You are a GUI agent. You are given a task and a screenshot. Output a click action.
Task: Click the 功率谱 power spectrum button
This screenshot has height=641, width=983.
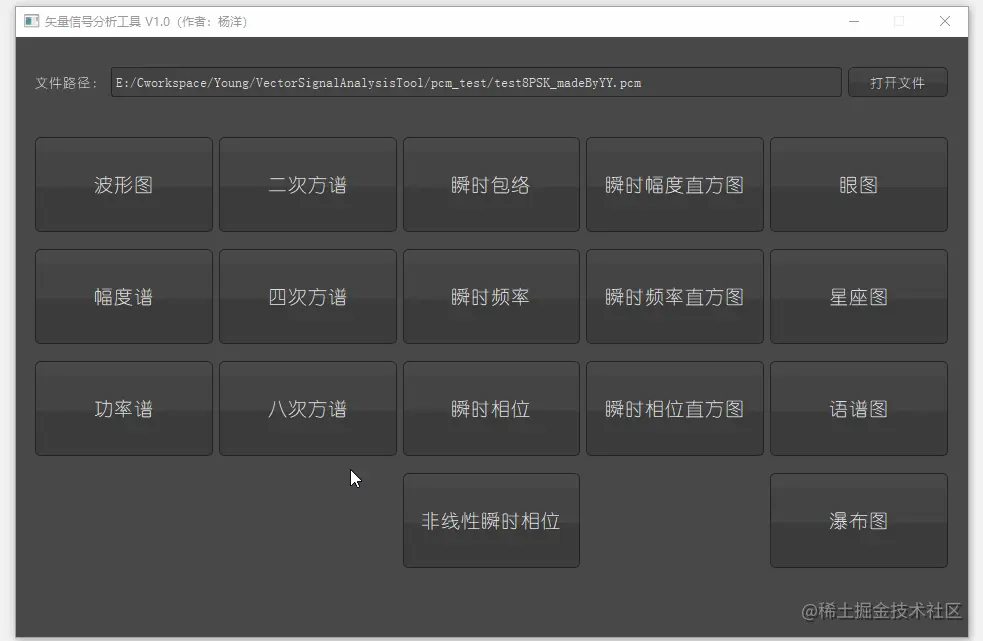click(x=123, y=408)
